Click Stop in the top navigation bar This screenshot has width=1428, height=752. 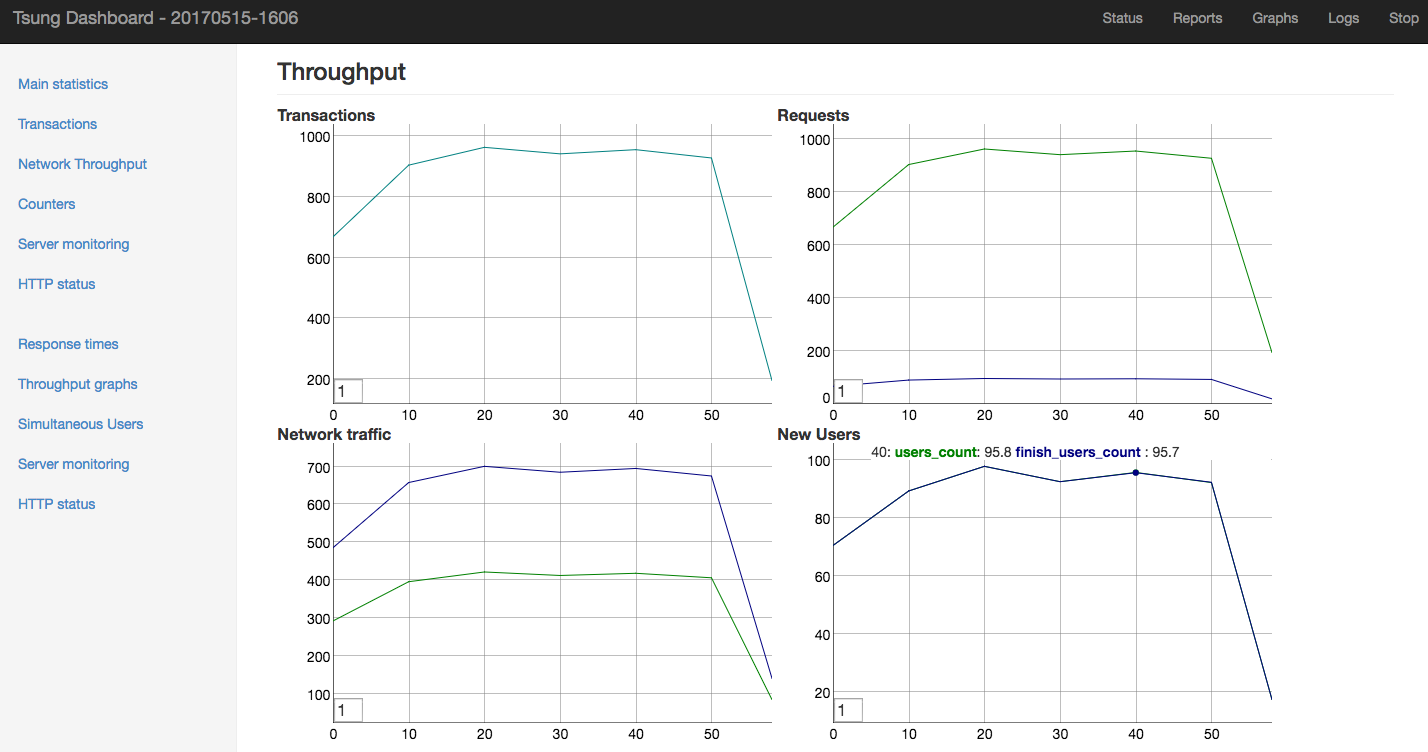(1402, 18)
